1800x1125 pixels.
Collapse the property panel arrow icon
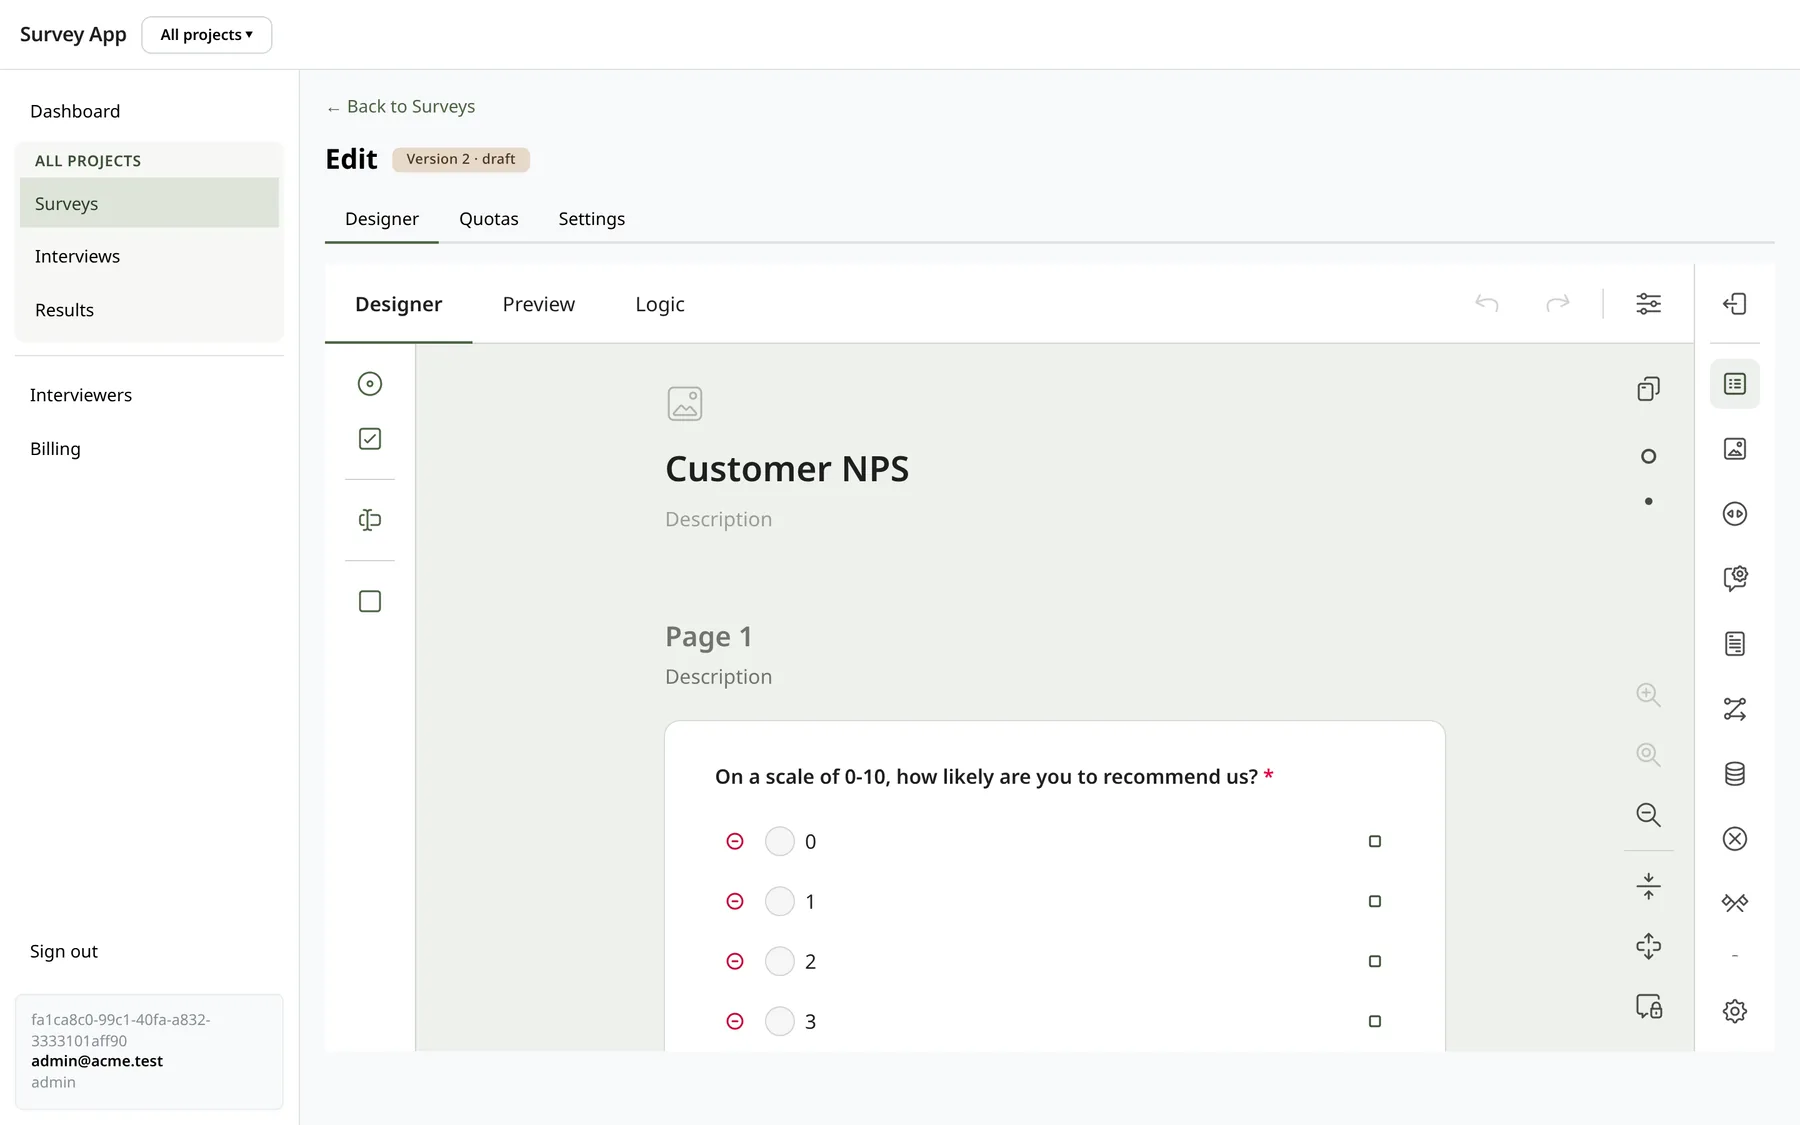click(1735, 304)
